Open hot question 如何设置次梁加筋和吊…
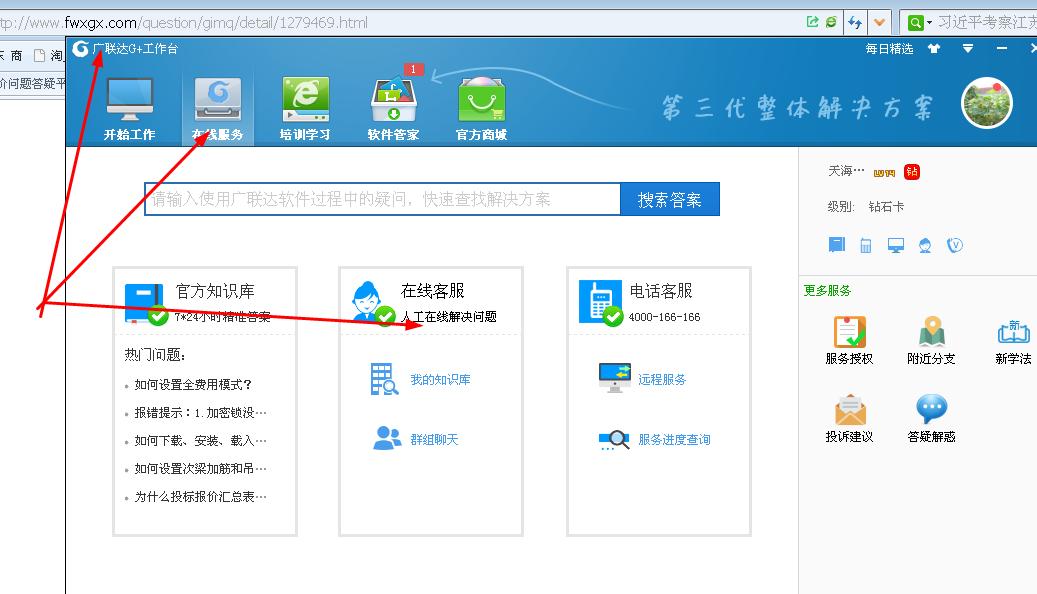The height and width of the screenshot is (594, 1037). pos(200,468)
